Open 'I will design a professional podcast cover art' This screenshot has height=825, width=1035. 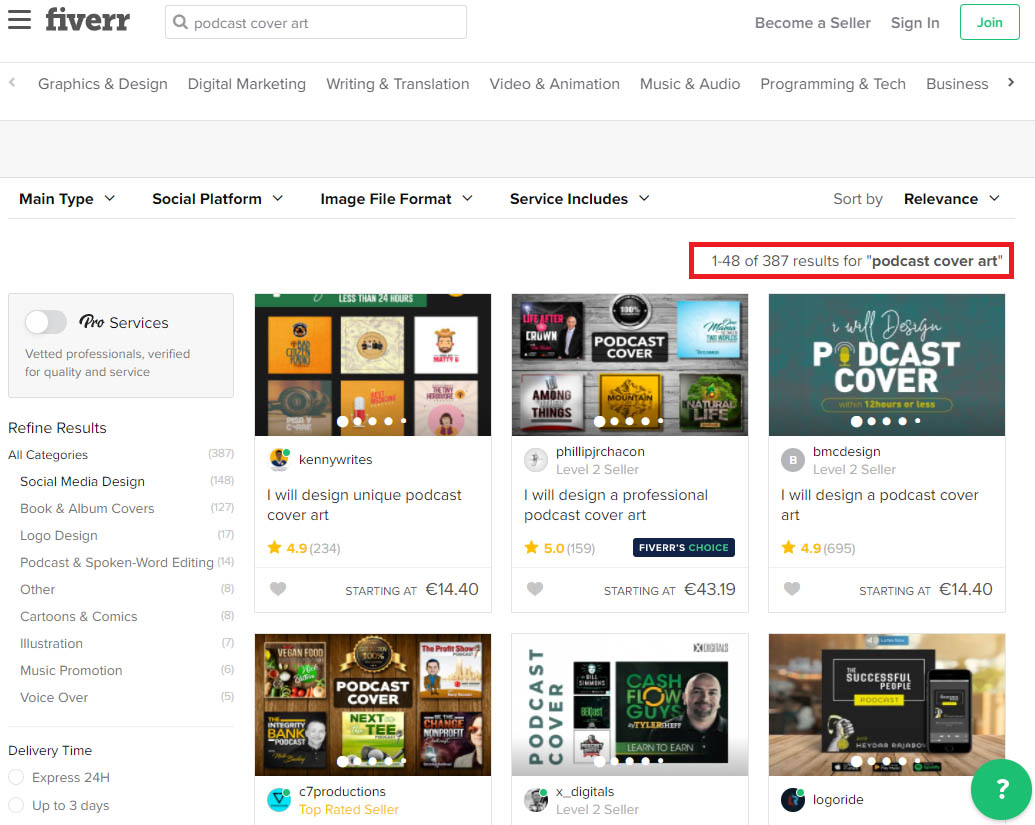coord(616,505)
